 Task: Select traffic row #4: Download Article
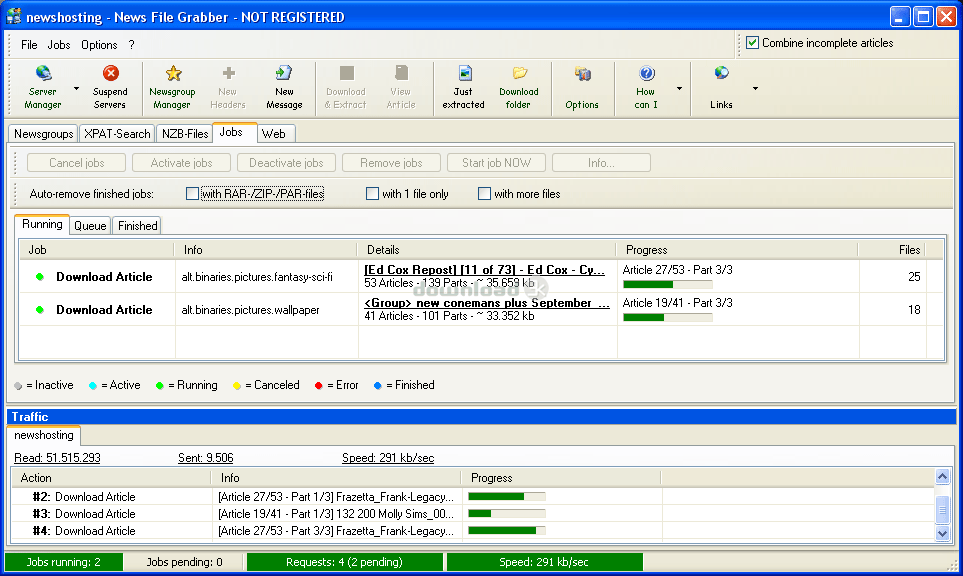[x=473, y=531]
